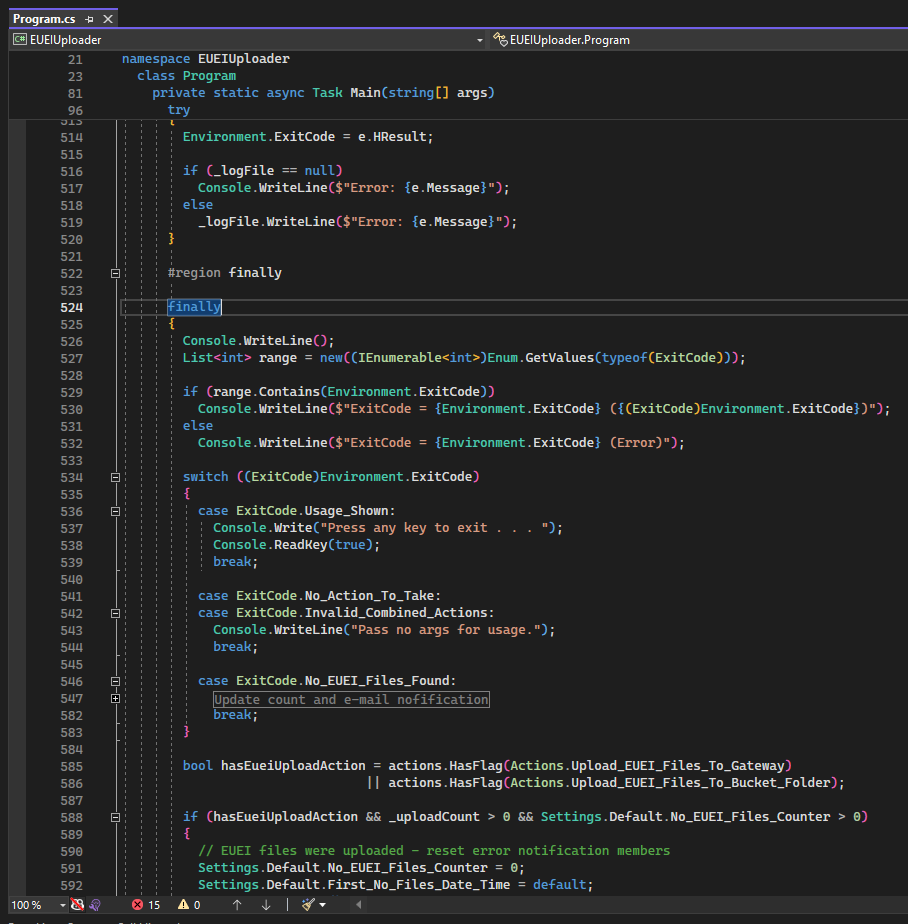Click 'Environment.ExitCode = e.HResult;' at line 514
Image resolution: width=908 pixels, height=924 pixels.
pyautogui.click(x=308, y=137)
